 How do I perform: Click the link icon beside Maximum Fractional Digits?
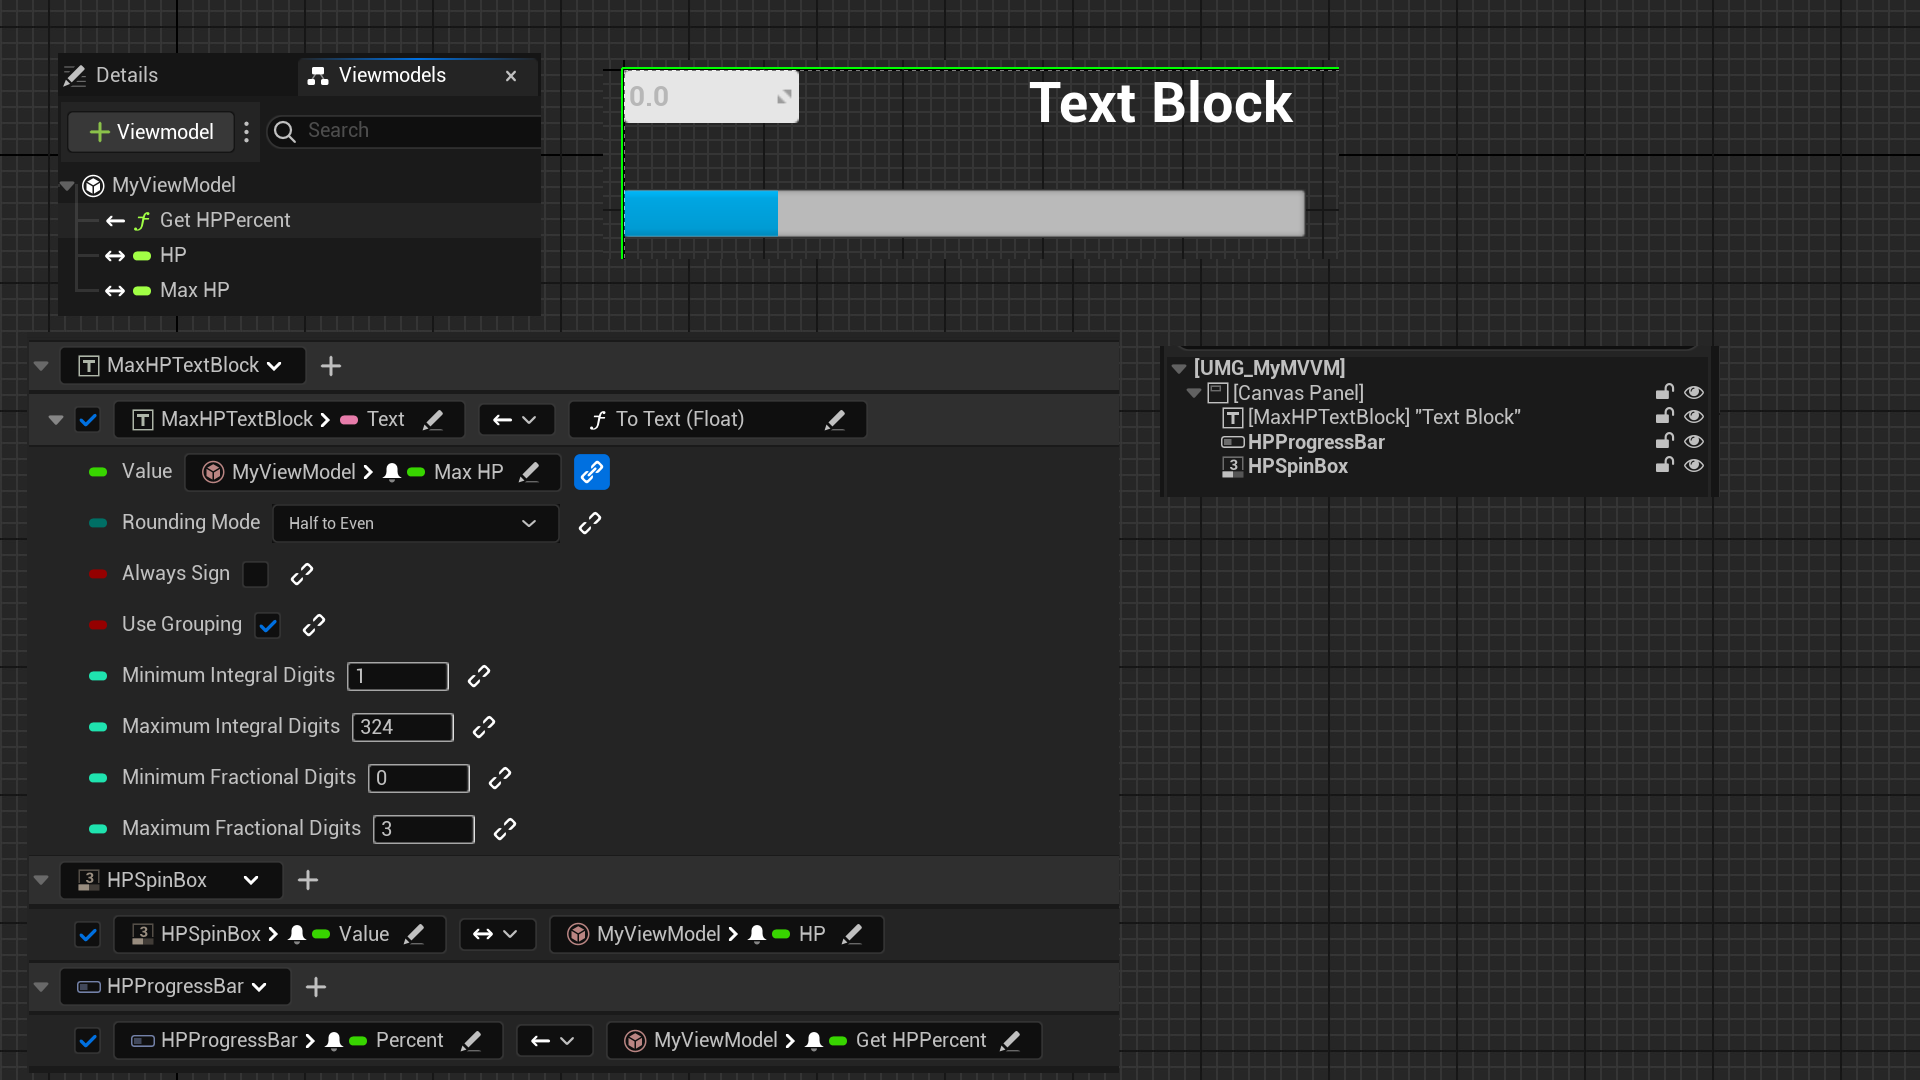[505, 829]
